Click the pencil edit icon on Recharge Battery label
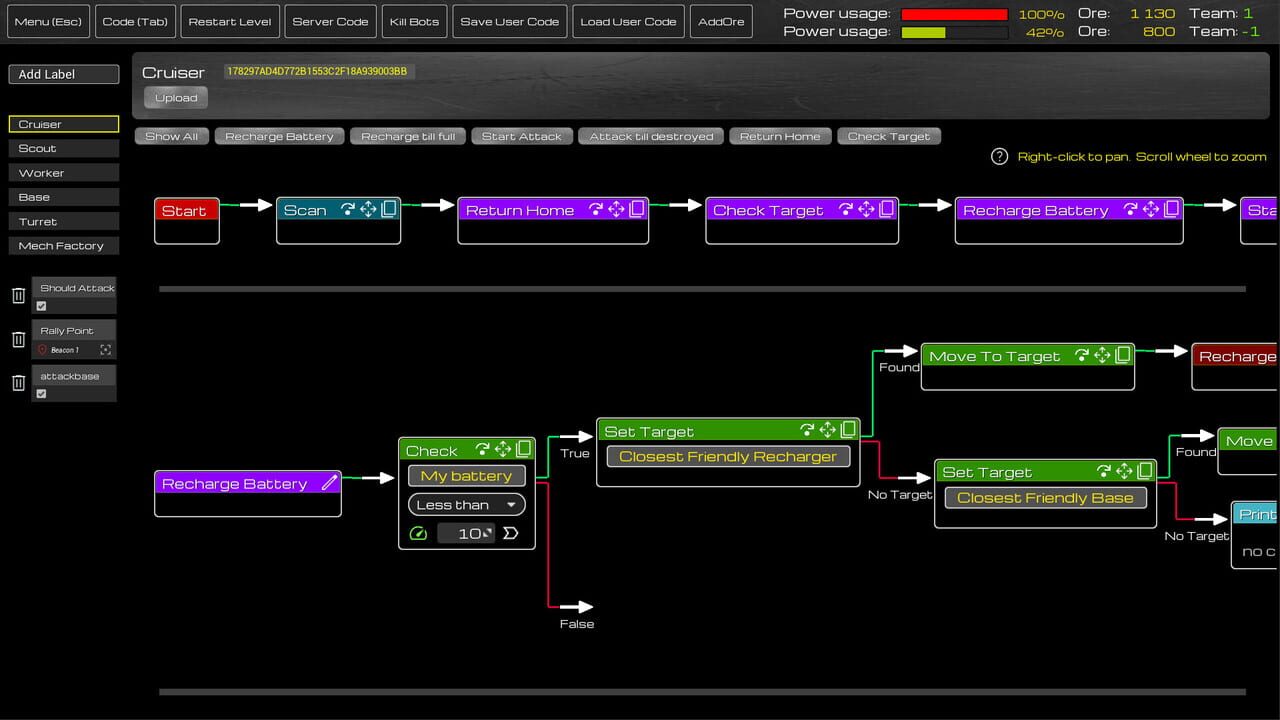 point(330,483)
